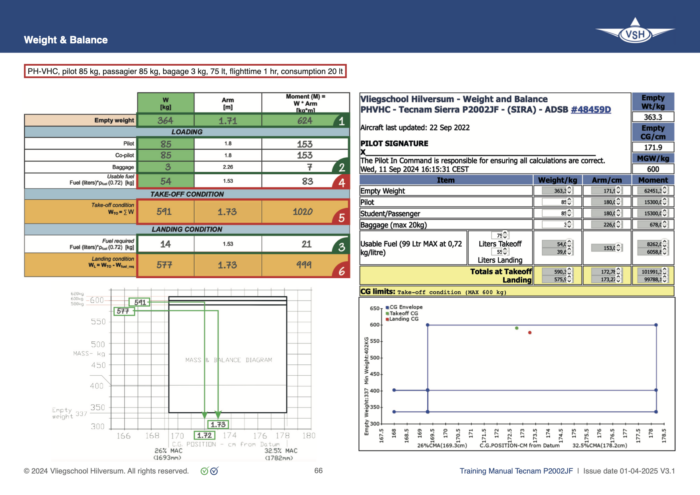Use the Student/Passenger Moment stepper arrows
Image resolution: width=700 pixels, height=495 pixels.
click(665, 213)
